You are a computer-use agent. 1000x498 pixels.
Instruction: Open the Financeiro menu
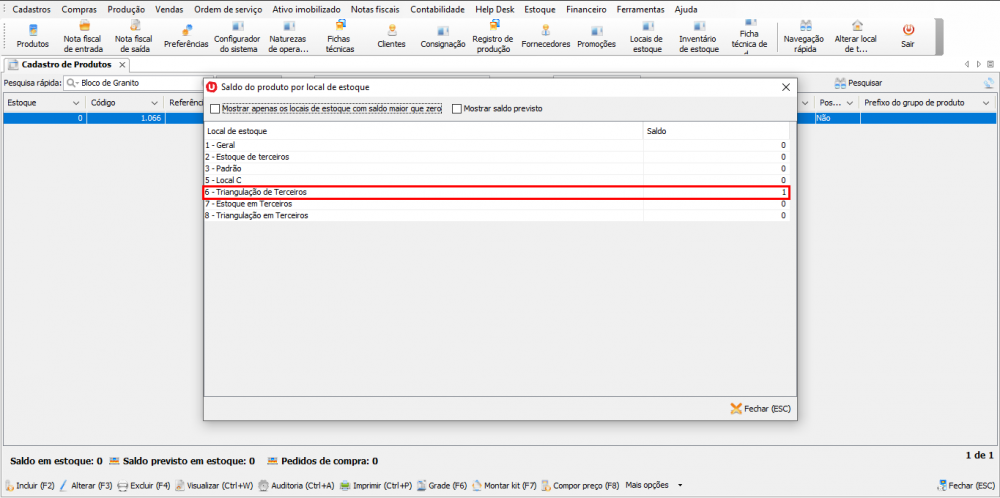[x=586, y=8]
